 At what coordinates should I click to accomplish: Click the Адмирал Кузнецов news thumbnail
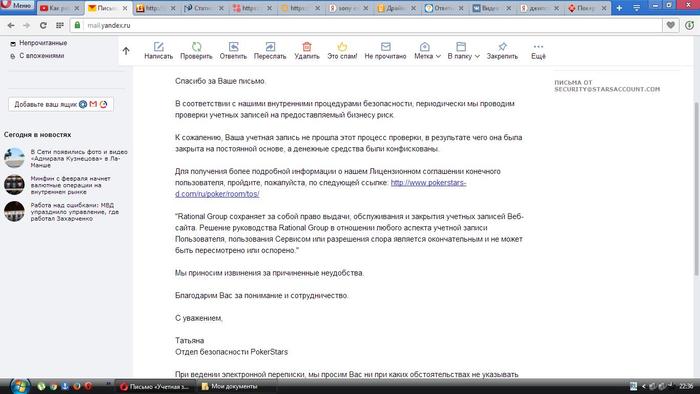tap(14, 158)
